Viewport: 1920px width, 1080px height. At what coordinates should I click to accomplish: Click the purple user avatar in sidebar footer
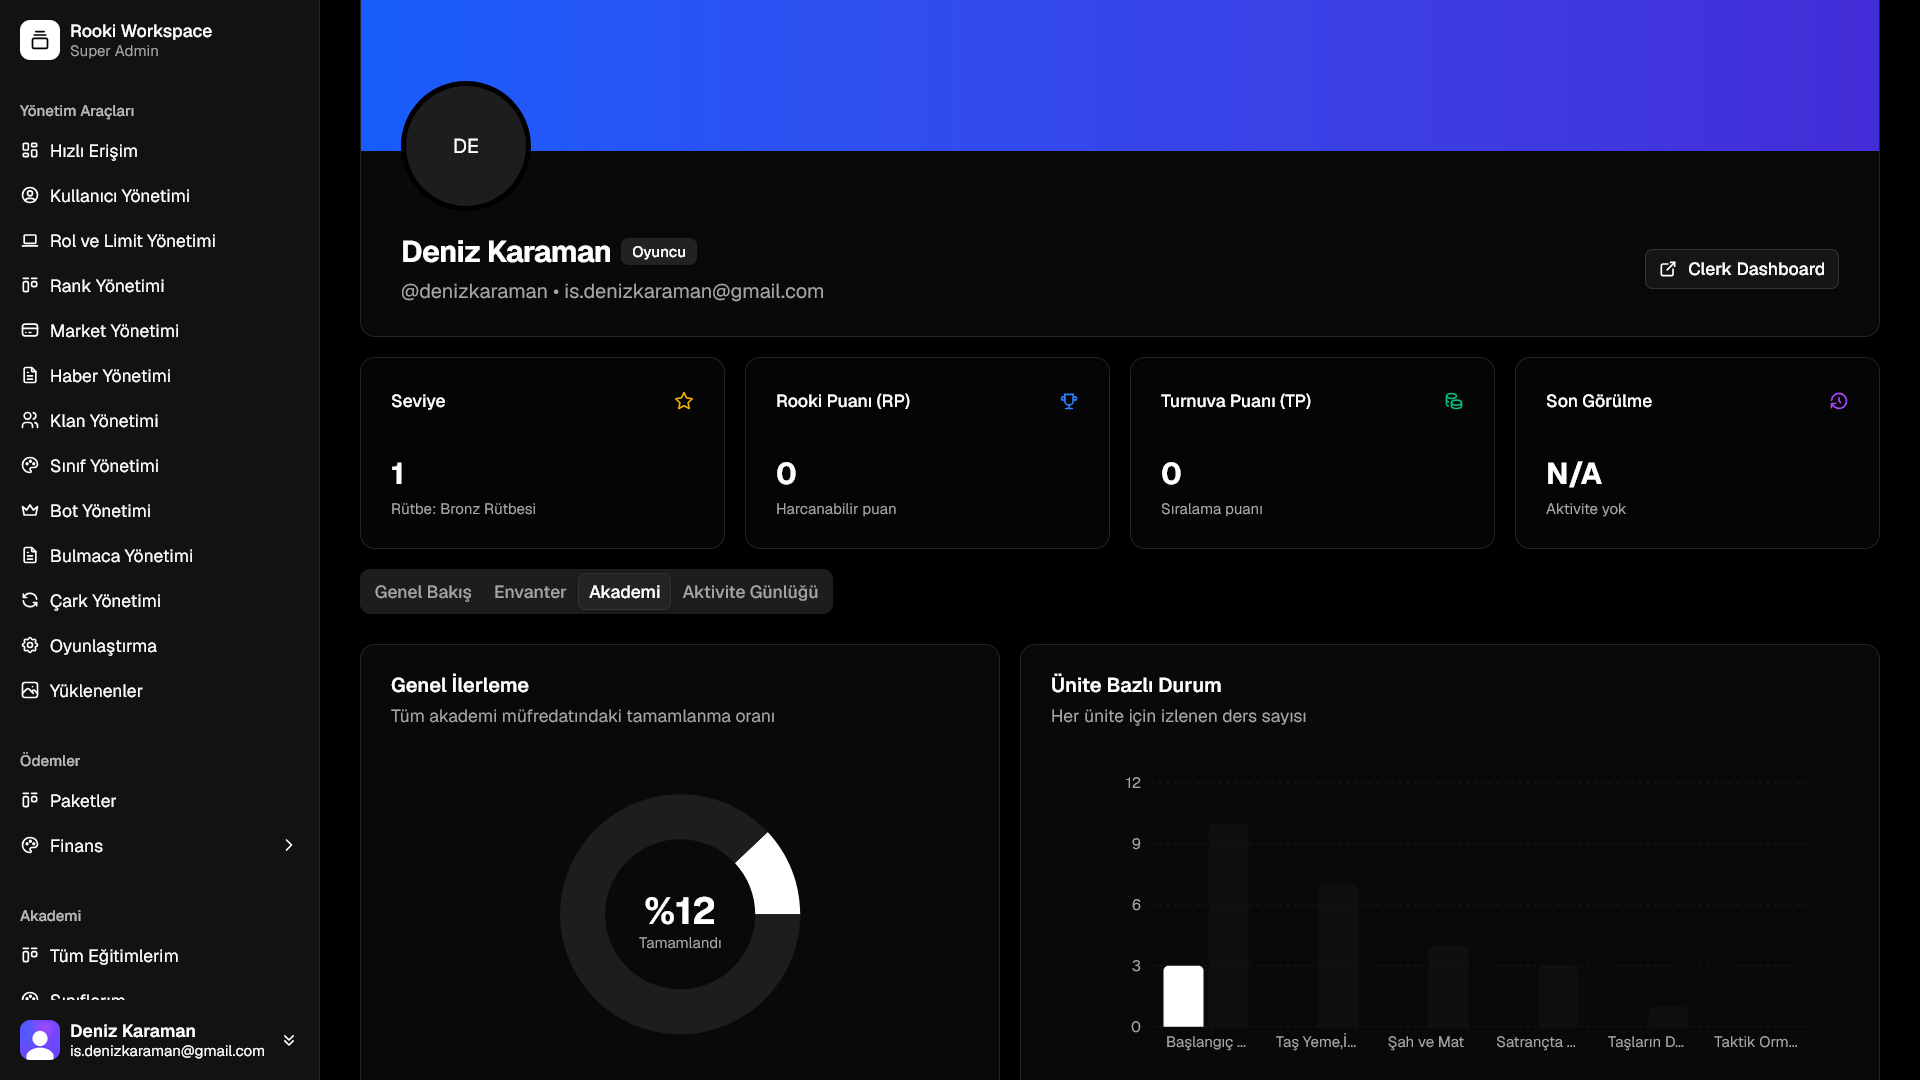tap(40, 1040)
